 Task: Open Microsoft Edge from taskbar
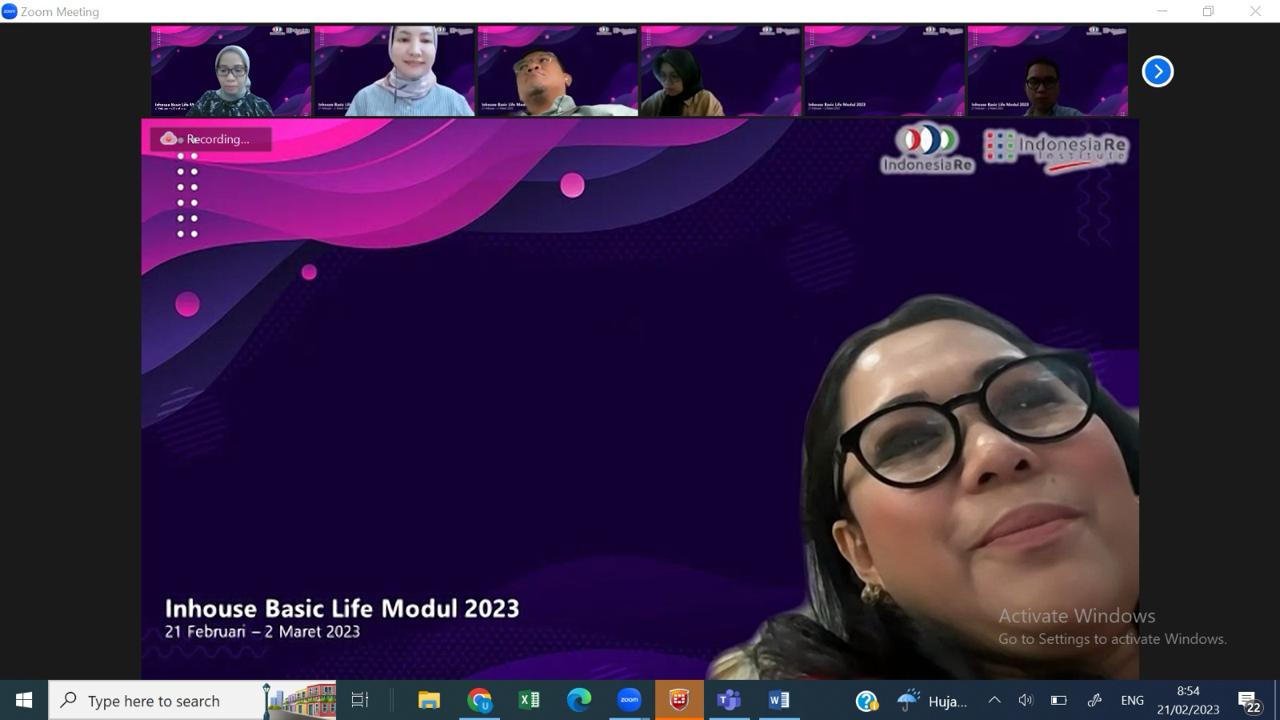579,700
